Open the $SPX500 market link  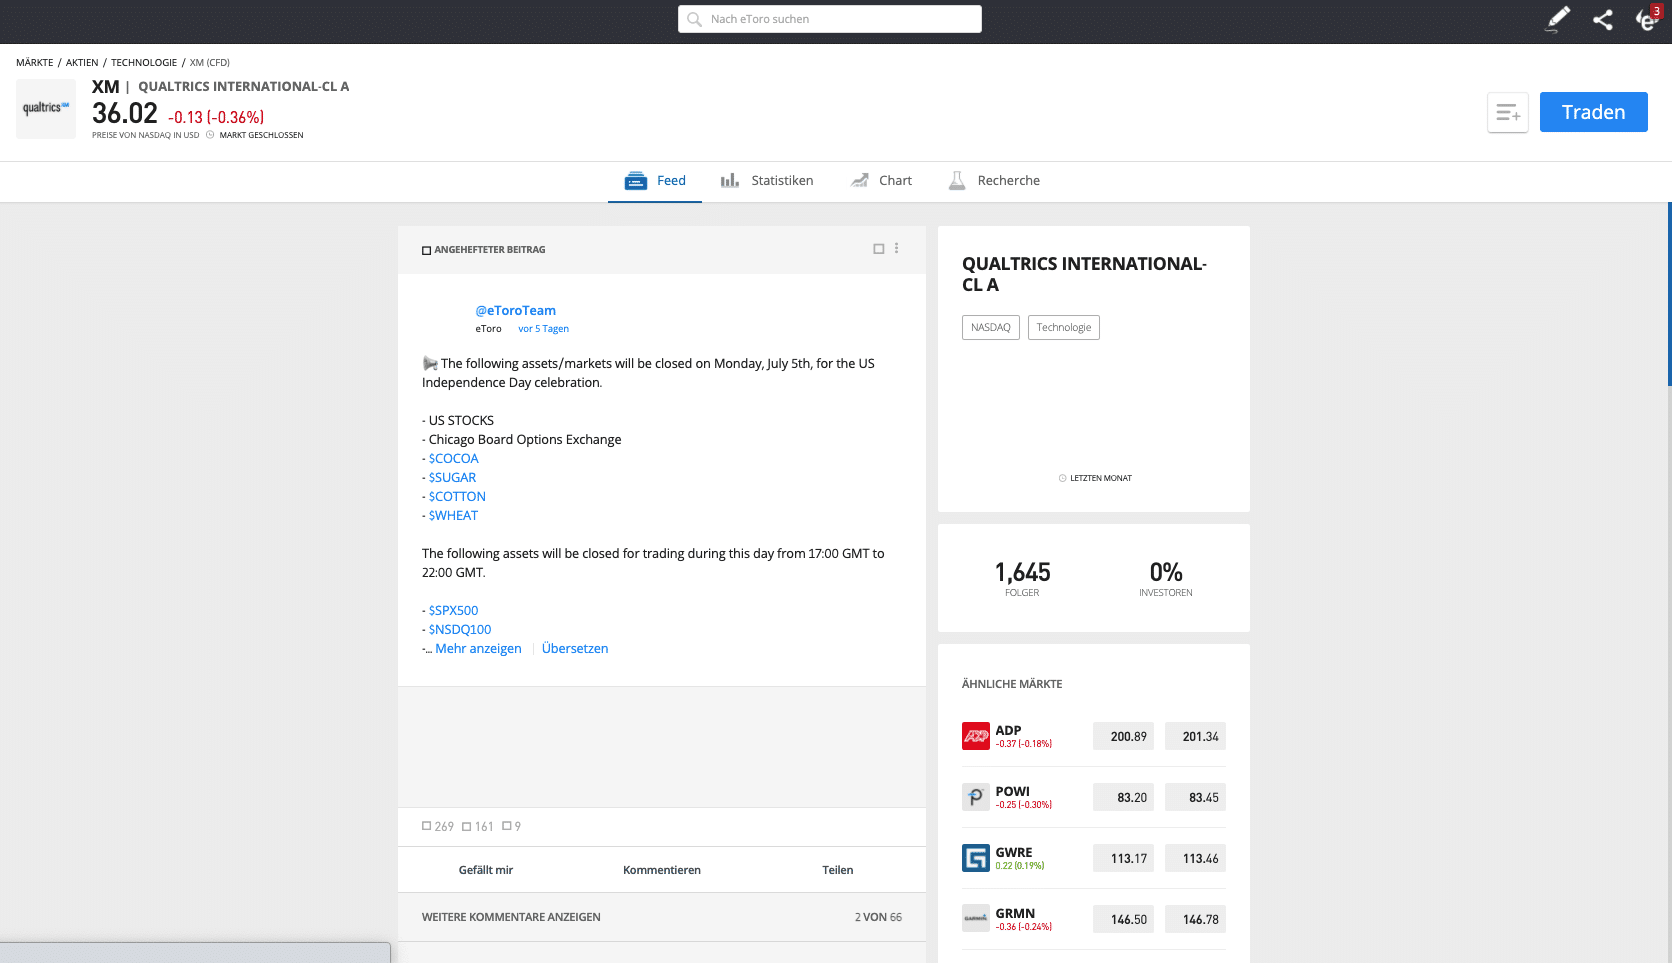pyautogui.click(x=453, y=611)
